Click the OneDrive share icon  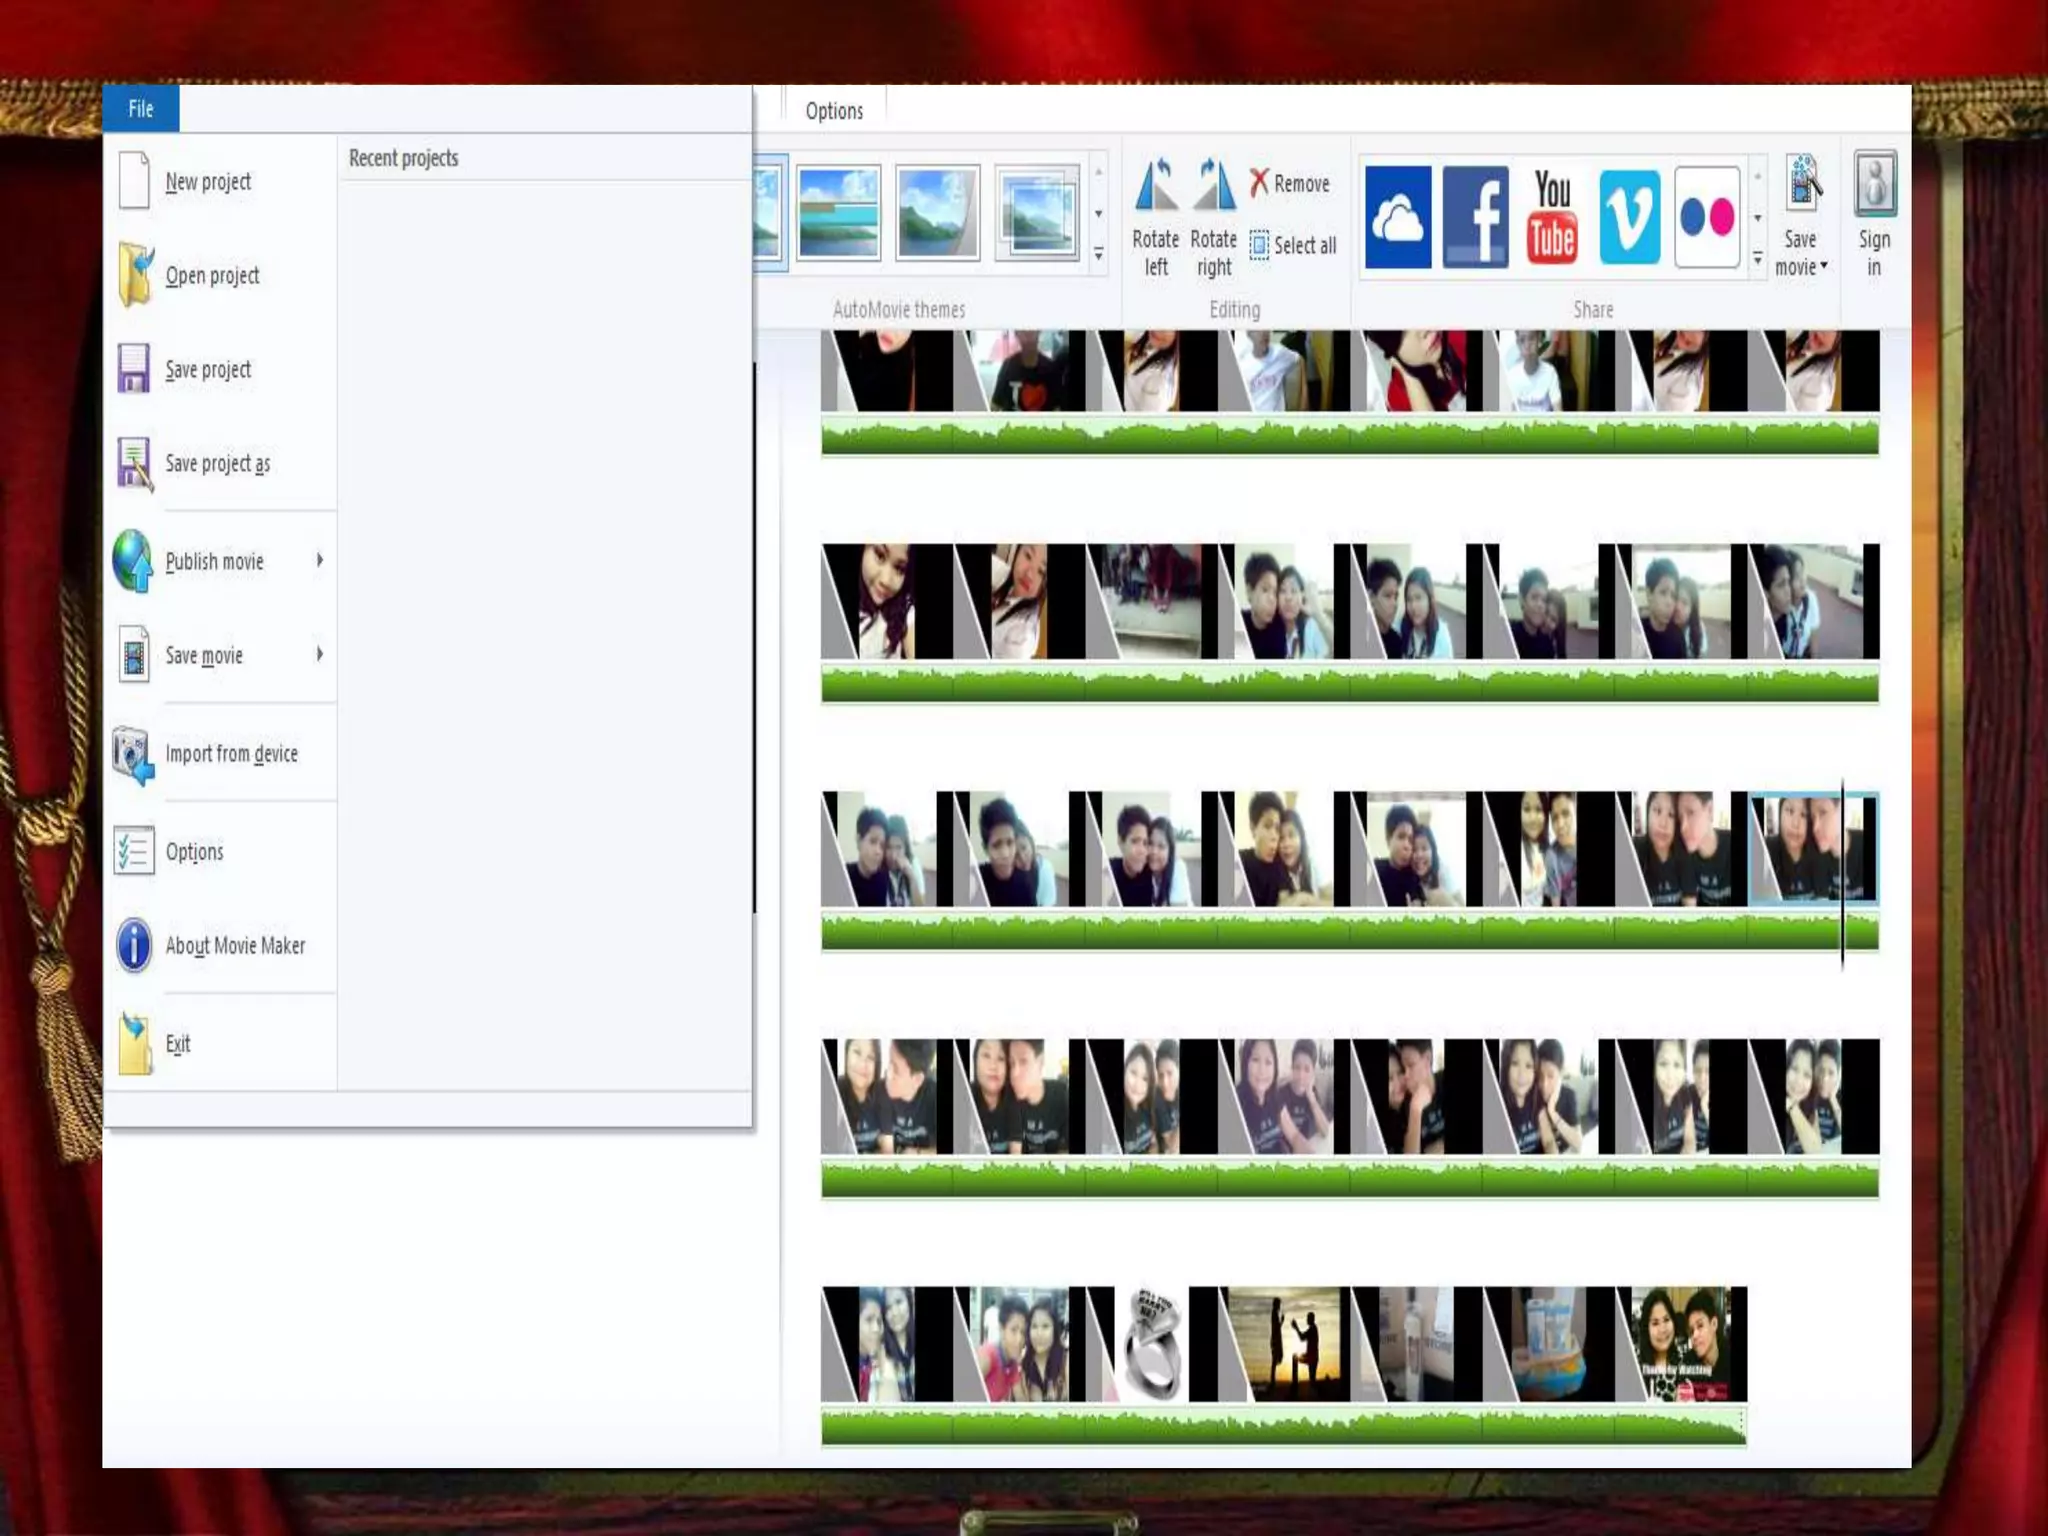coord(1397,218)
